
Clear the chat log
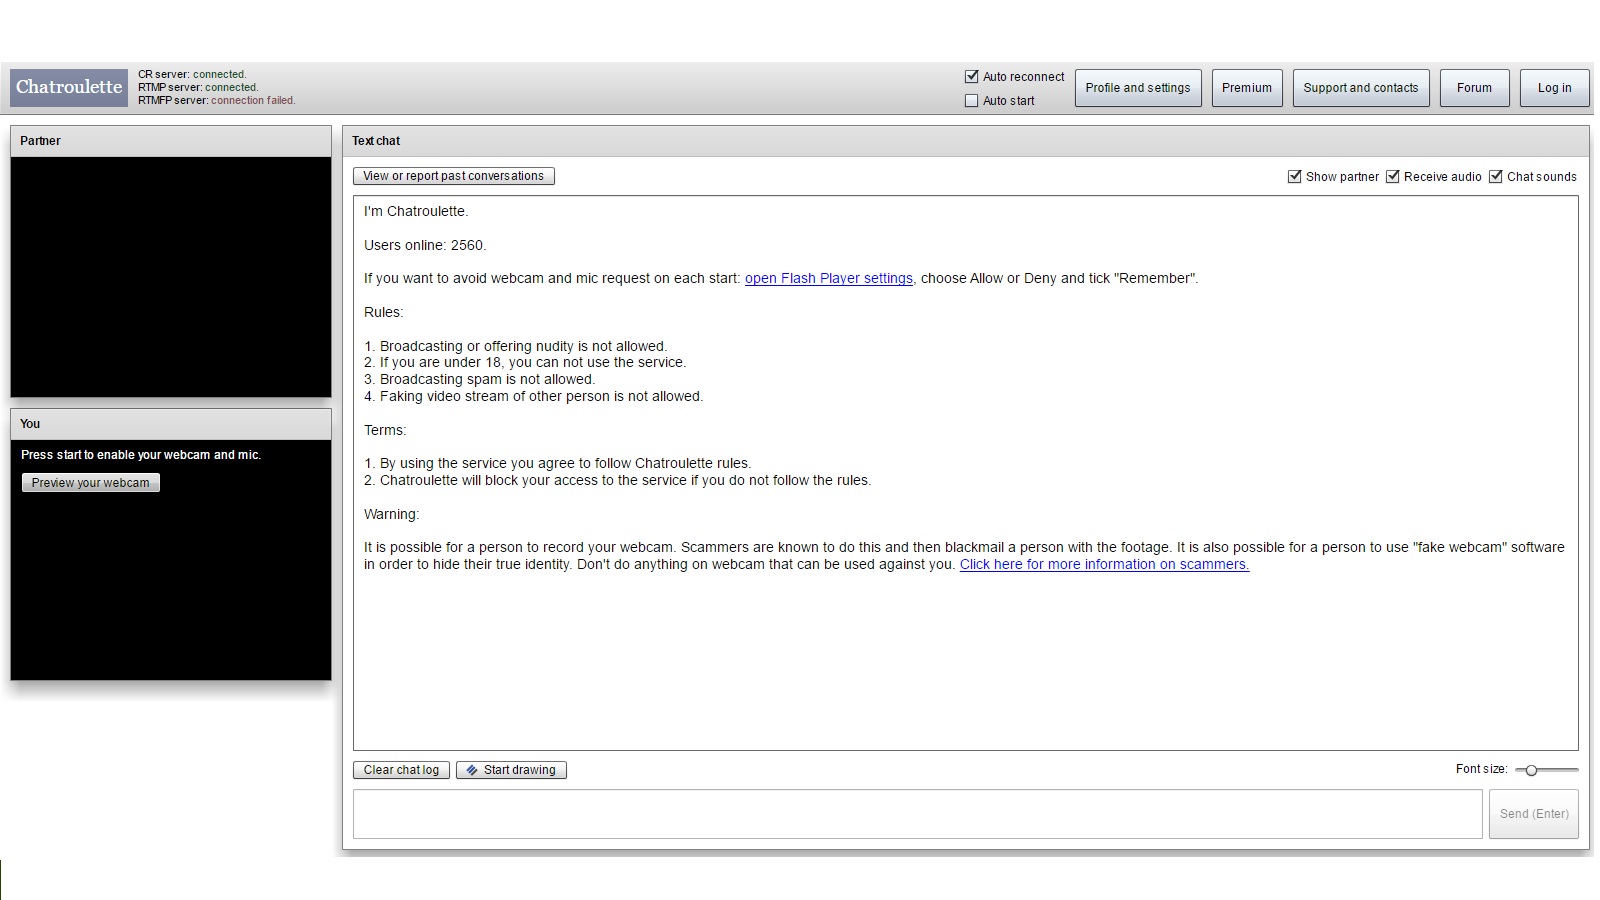point(402,770)
